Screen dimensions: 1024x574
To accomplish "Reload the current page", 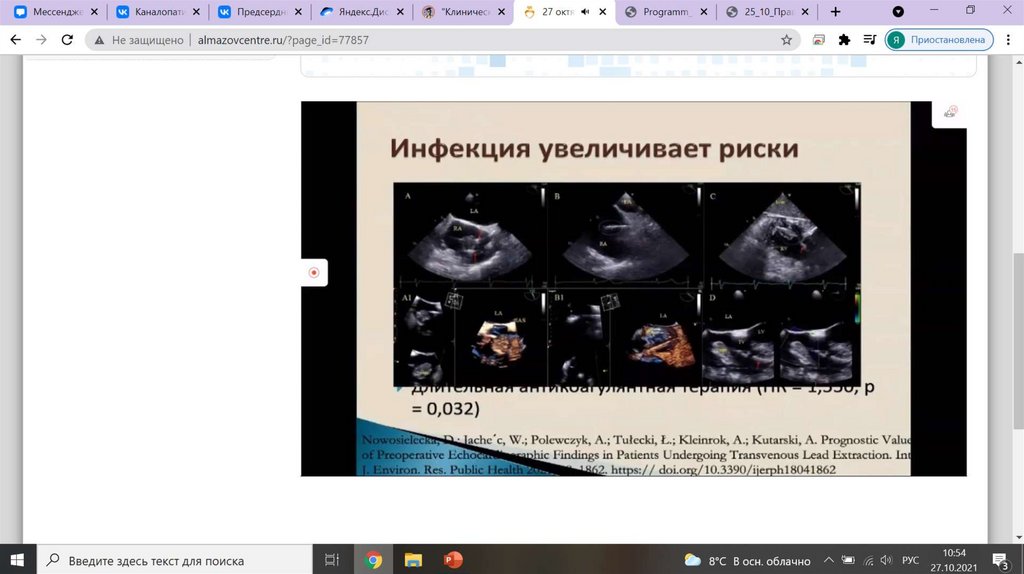I will click(67, 40).
